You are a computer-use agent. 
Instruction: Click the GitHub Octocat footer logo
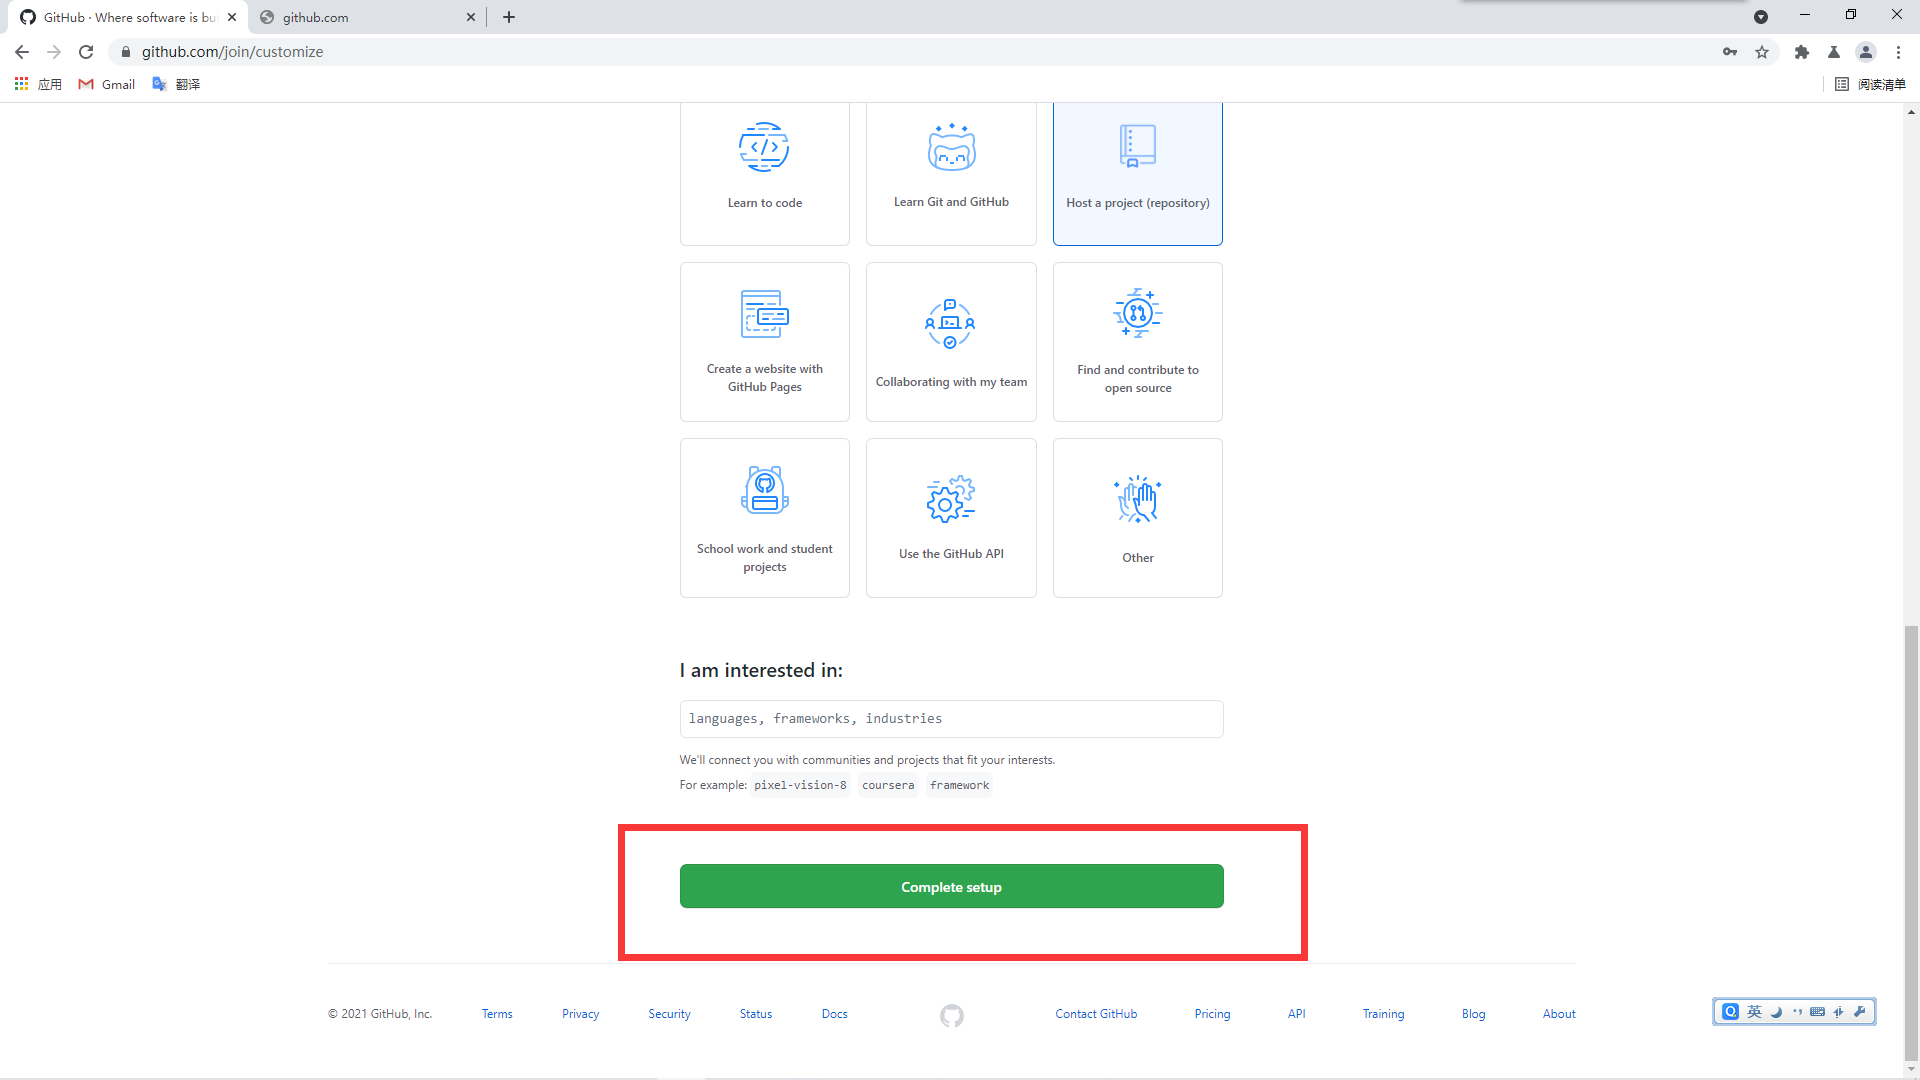(x=952, y=1016)
